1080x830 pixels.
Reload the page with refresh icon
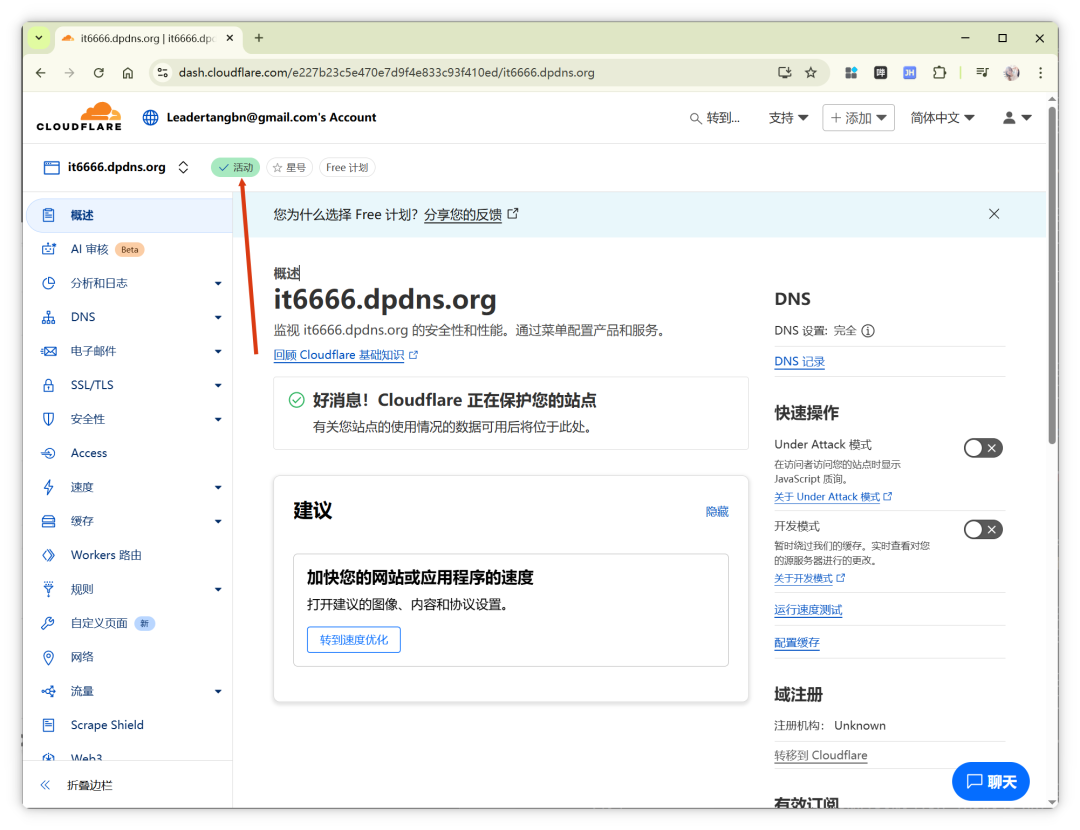[x=98, y=72]
